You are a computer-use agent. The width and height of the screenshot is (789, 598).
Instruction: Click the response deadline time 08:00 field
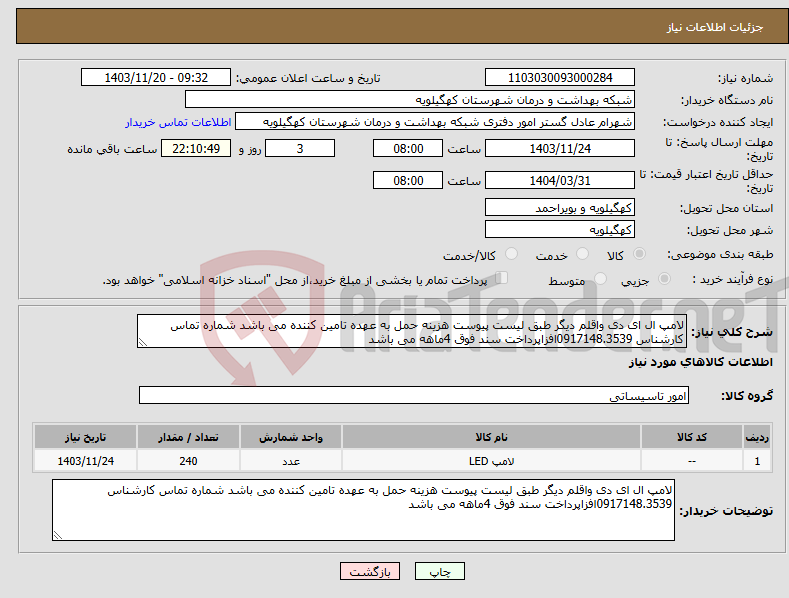[x=408, y=148]
